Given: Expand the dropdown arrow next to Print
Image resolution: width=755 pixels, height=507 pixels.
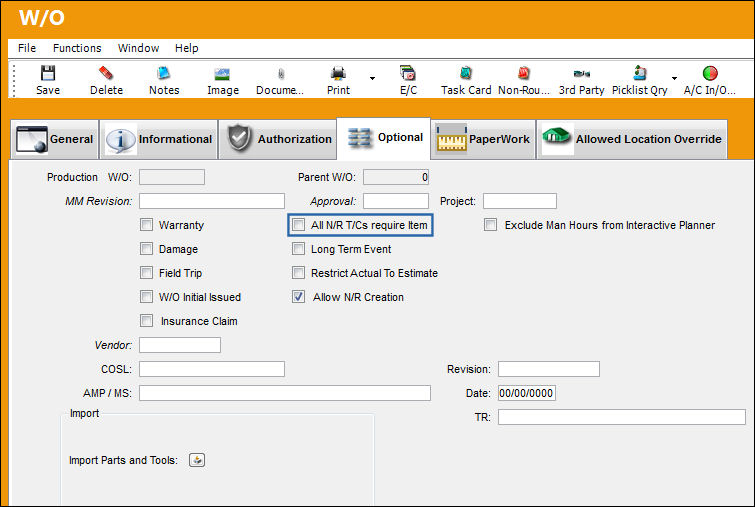Looking at the screenshot, I should point(372,78).
